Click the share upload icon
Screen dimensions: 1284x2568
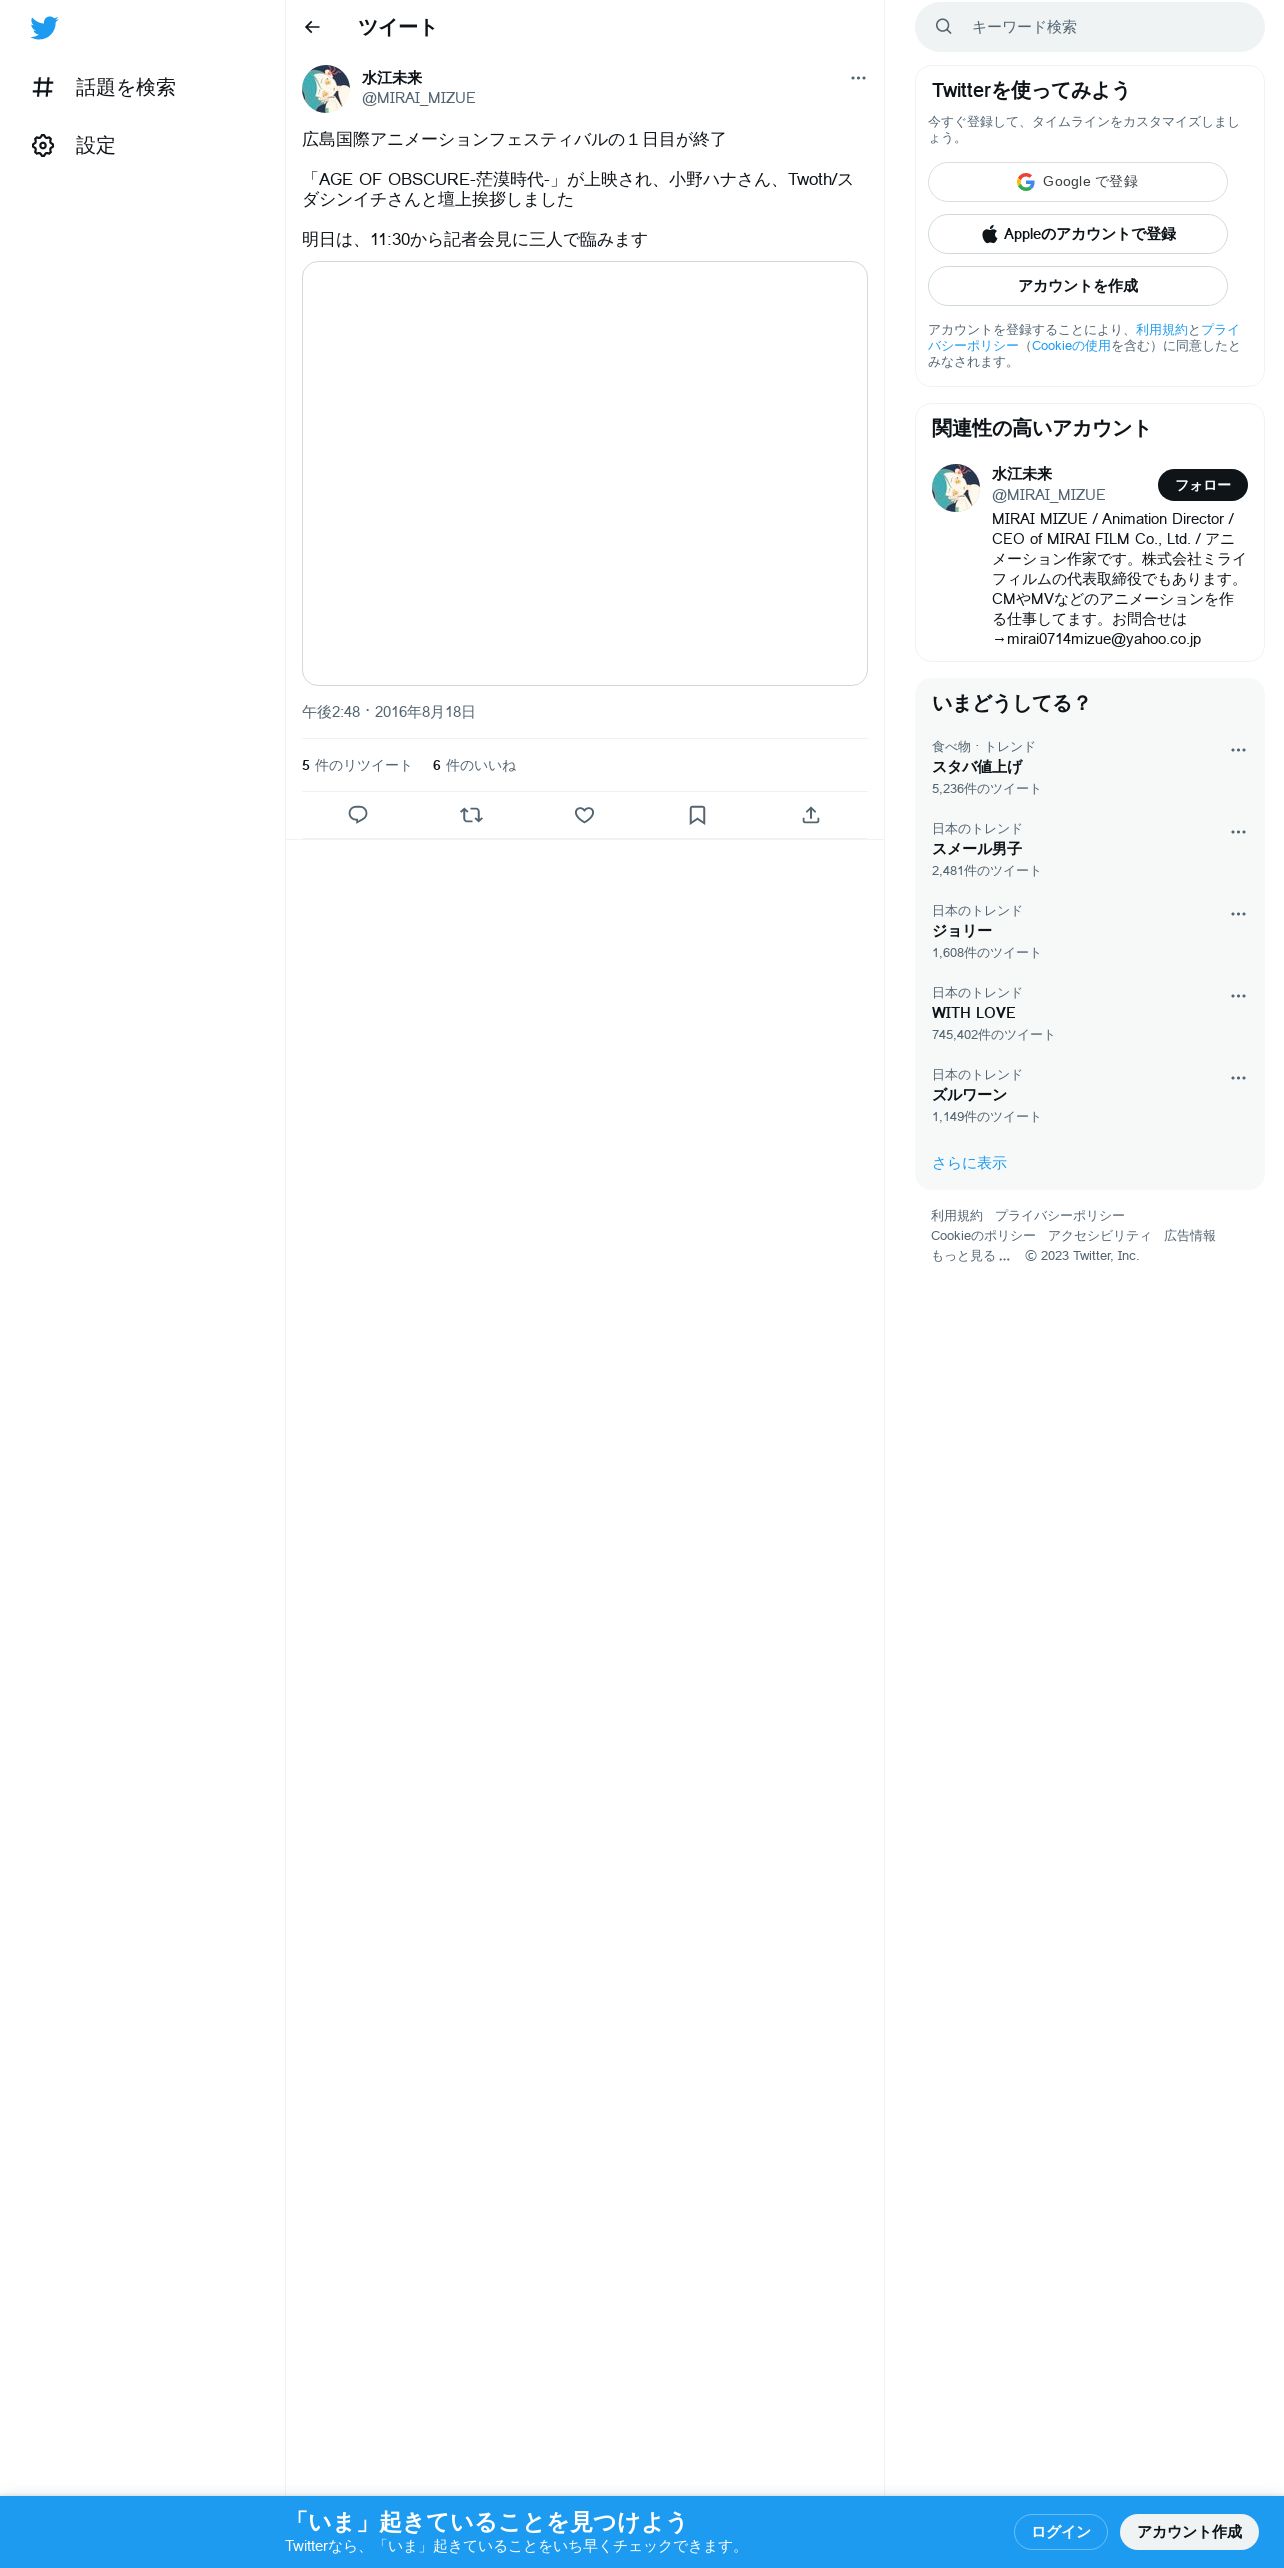tap(811, 815)
